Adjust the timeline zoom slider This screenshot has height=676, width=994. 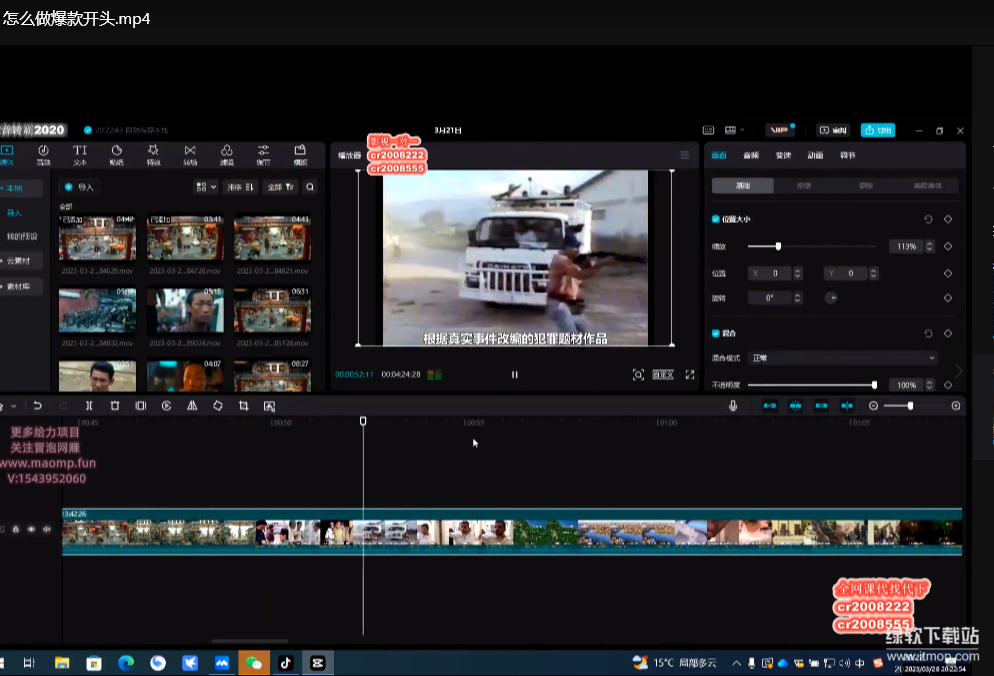[x=910, y=406]
